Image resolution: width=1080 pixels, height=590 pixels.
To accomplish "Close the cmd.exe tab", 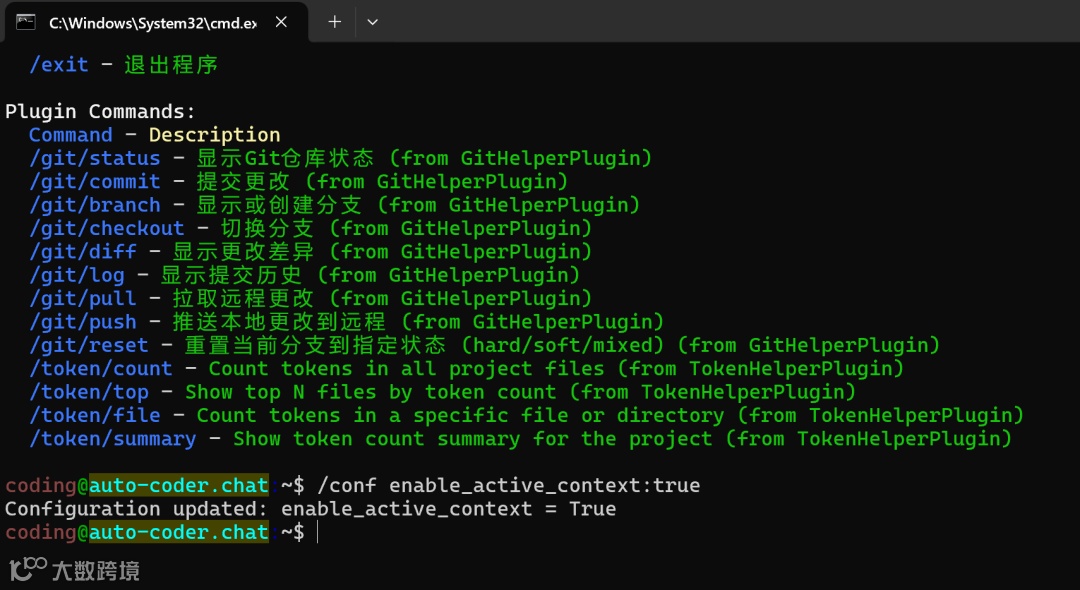I will 281,22.
